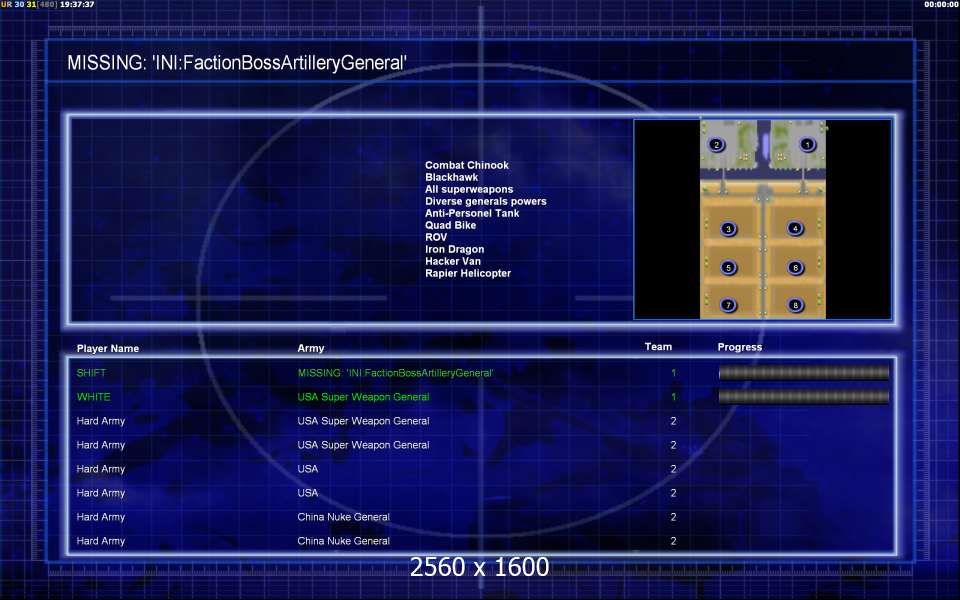Screen dimensions: 960x600
Task: Click the 'Progress' column header
Action: click(740, 347)
